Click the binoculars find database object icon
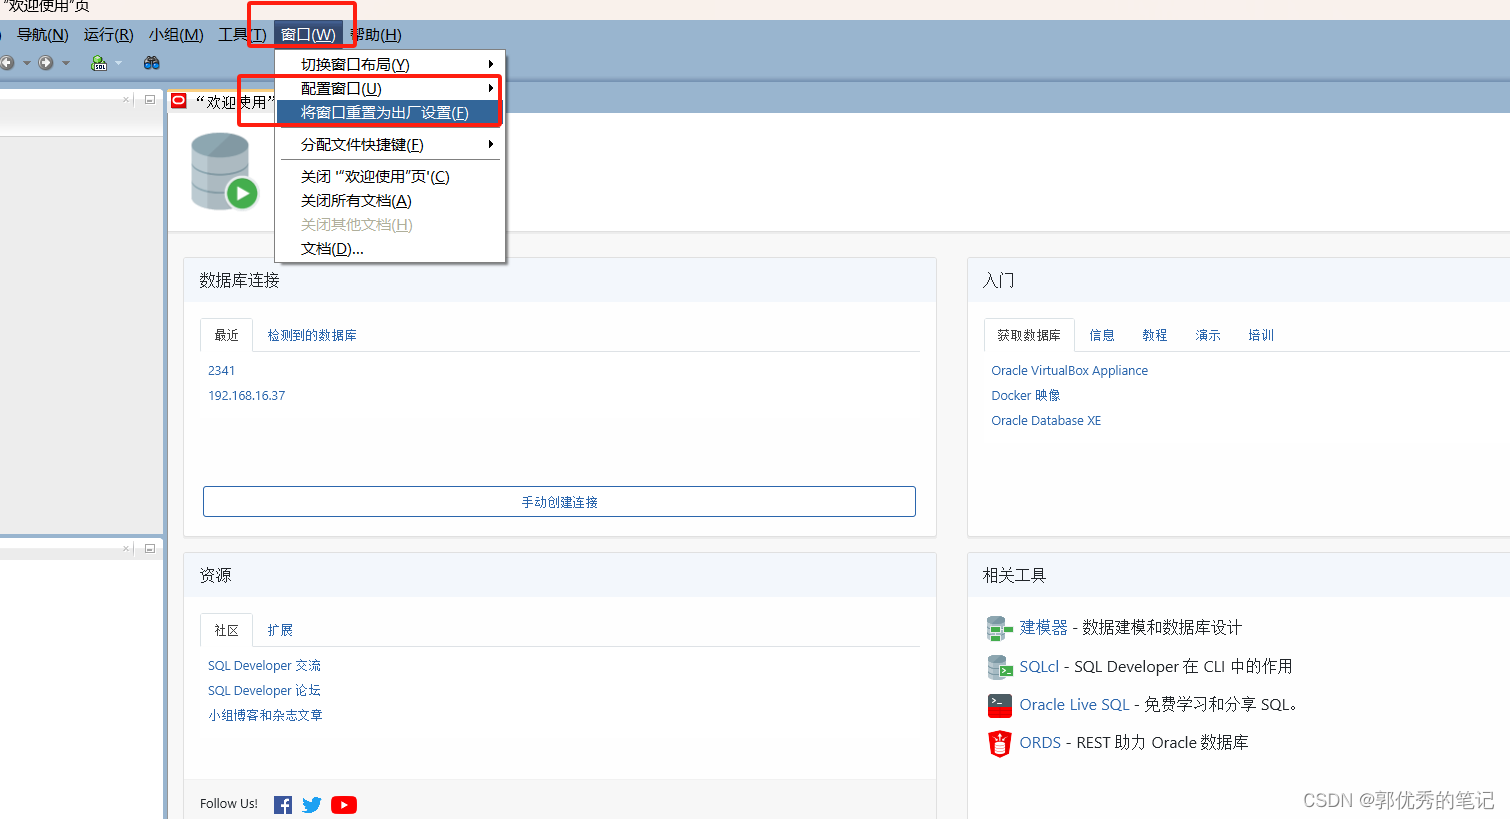Screen dimensions: 1510x819 [x=151, y=63]
